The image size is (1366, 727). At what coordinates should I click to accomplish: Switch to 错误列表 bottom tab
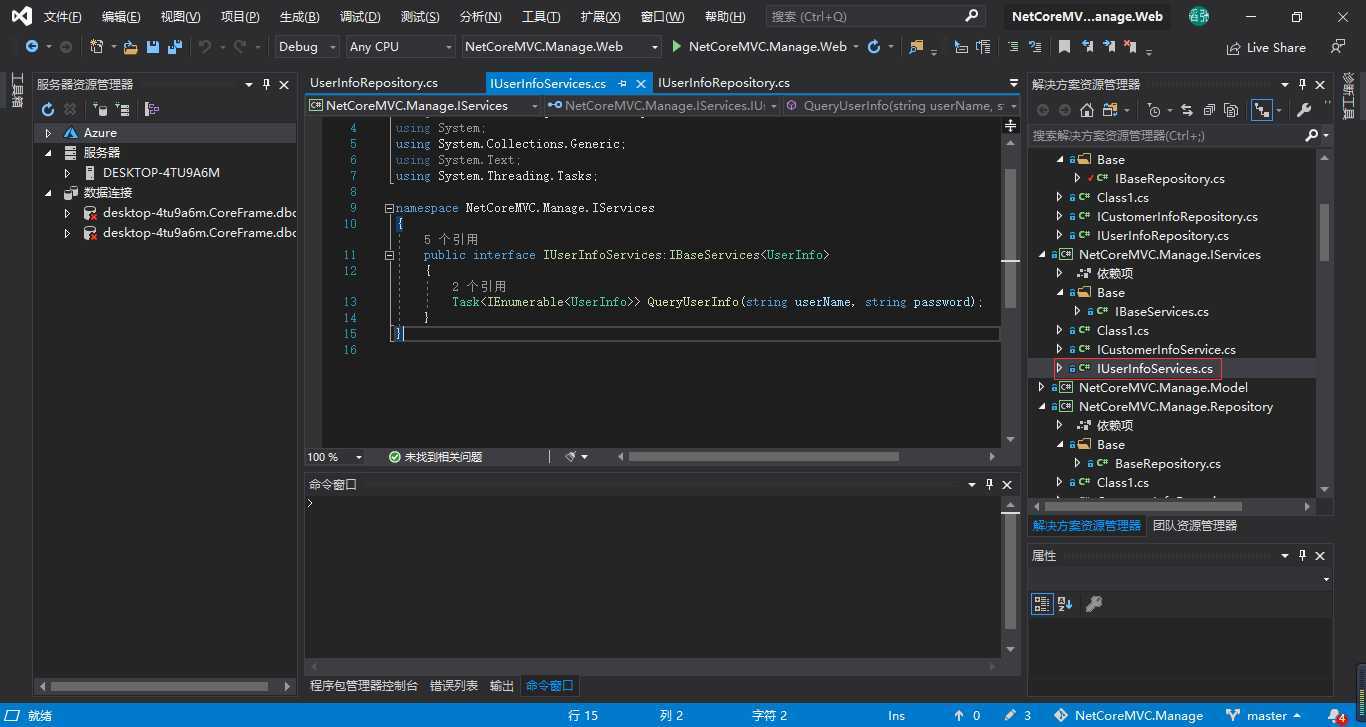(454, 686)
